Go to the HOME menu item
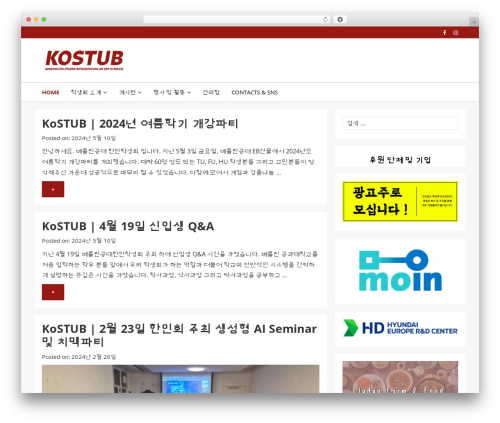 [x=50, y=92]
